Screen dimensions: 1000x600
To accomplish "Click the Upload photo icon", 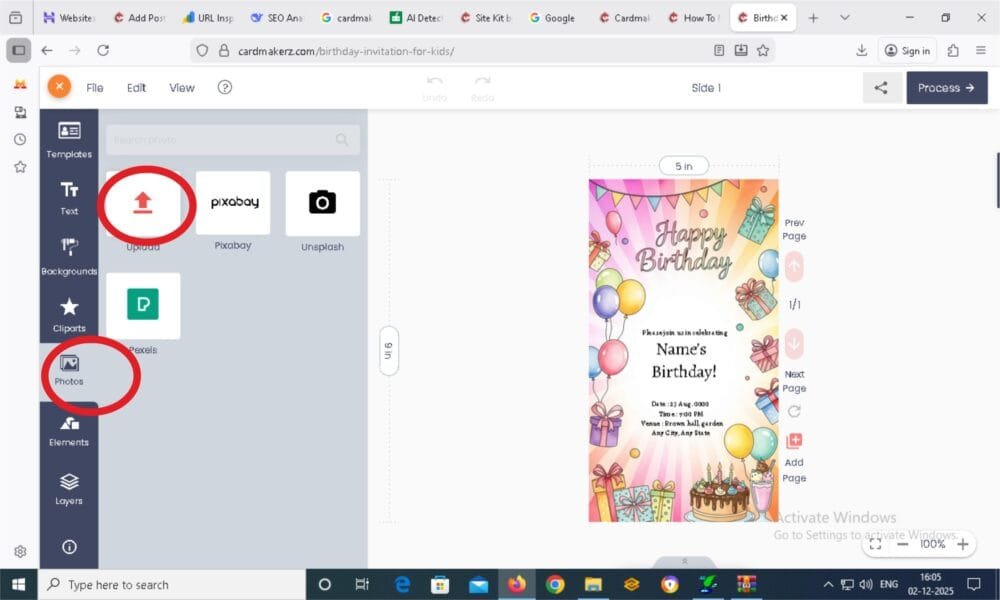I will click(x=143, y=205).
